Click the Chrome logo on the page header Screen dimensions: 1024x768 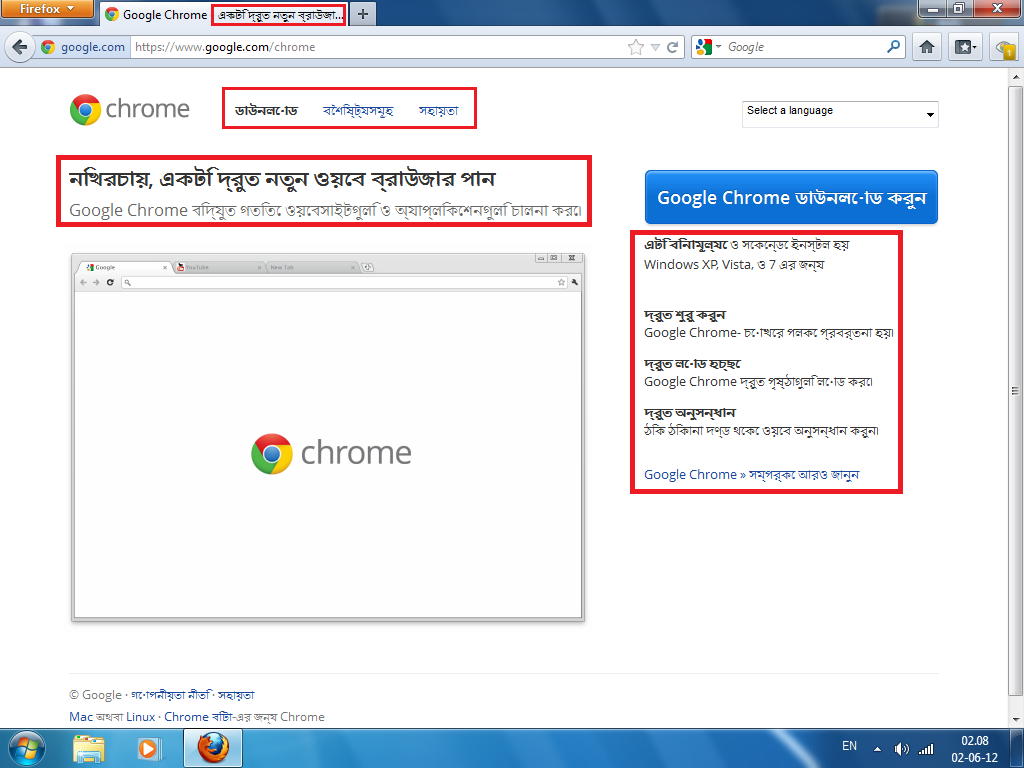[129, 109]
